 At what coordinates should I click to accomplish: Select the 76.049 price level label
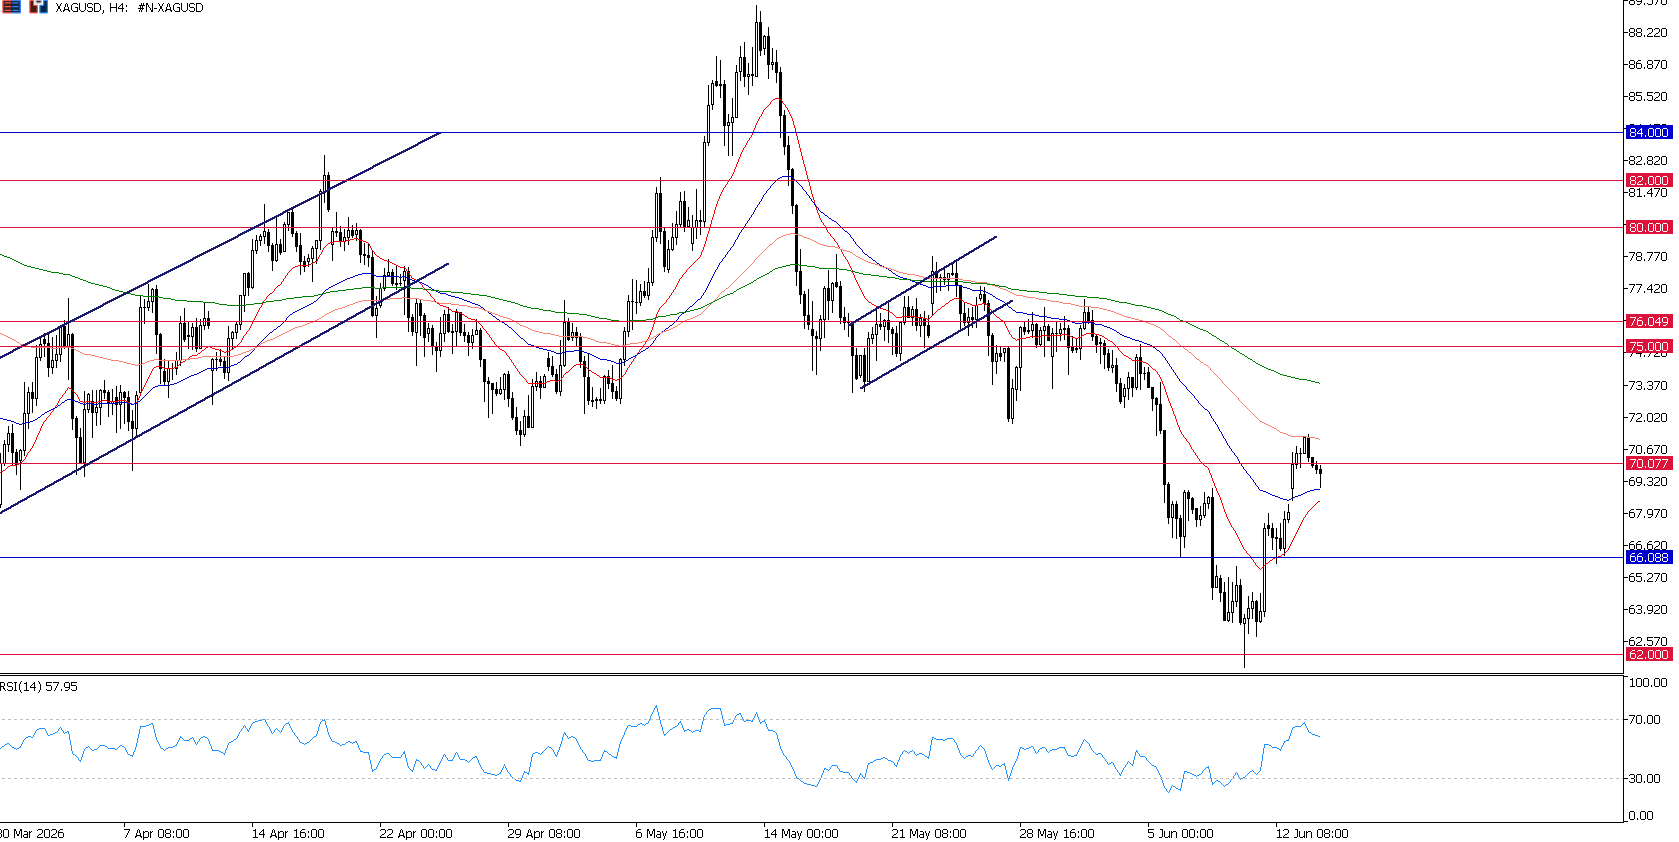pyautogui.click(x=1648, y=321)
